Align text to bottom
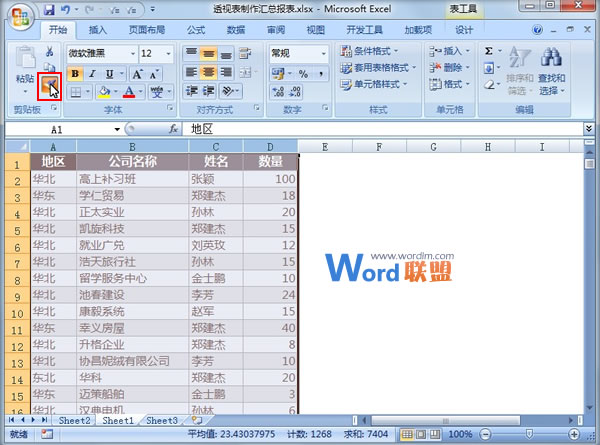Image resolution: width=600 pixels, height=445 pixels. point(226,53)
